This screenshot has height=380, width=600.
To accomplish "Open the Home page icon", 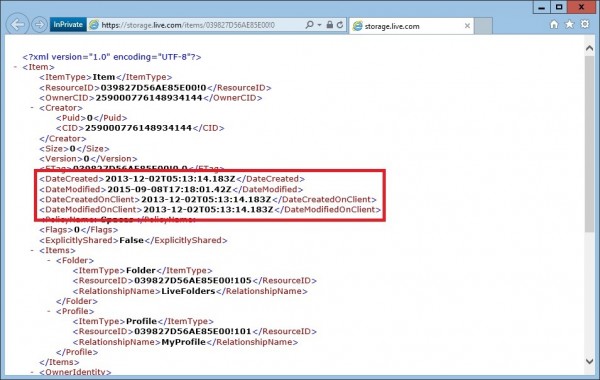I will pos(554,24).
